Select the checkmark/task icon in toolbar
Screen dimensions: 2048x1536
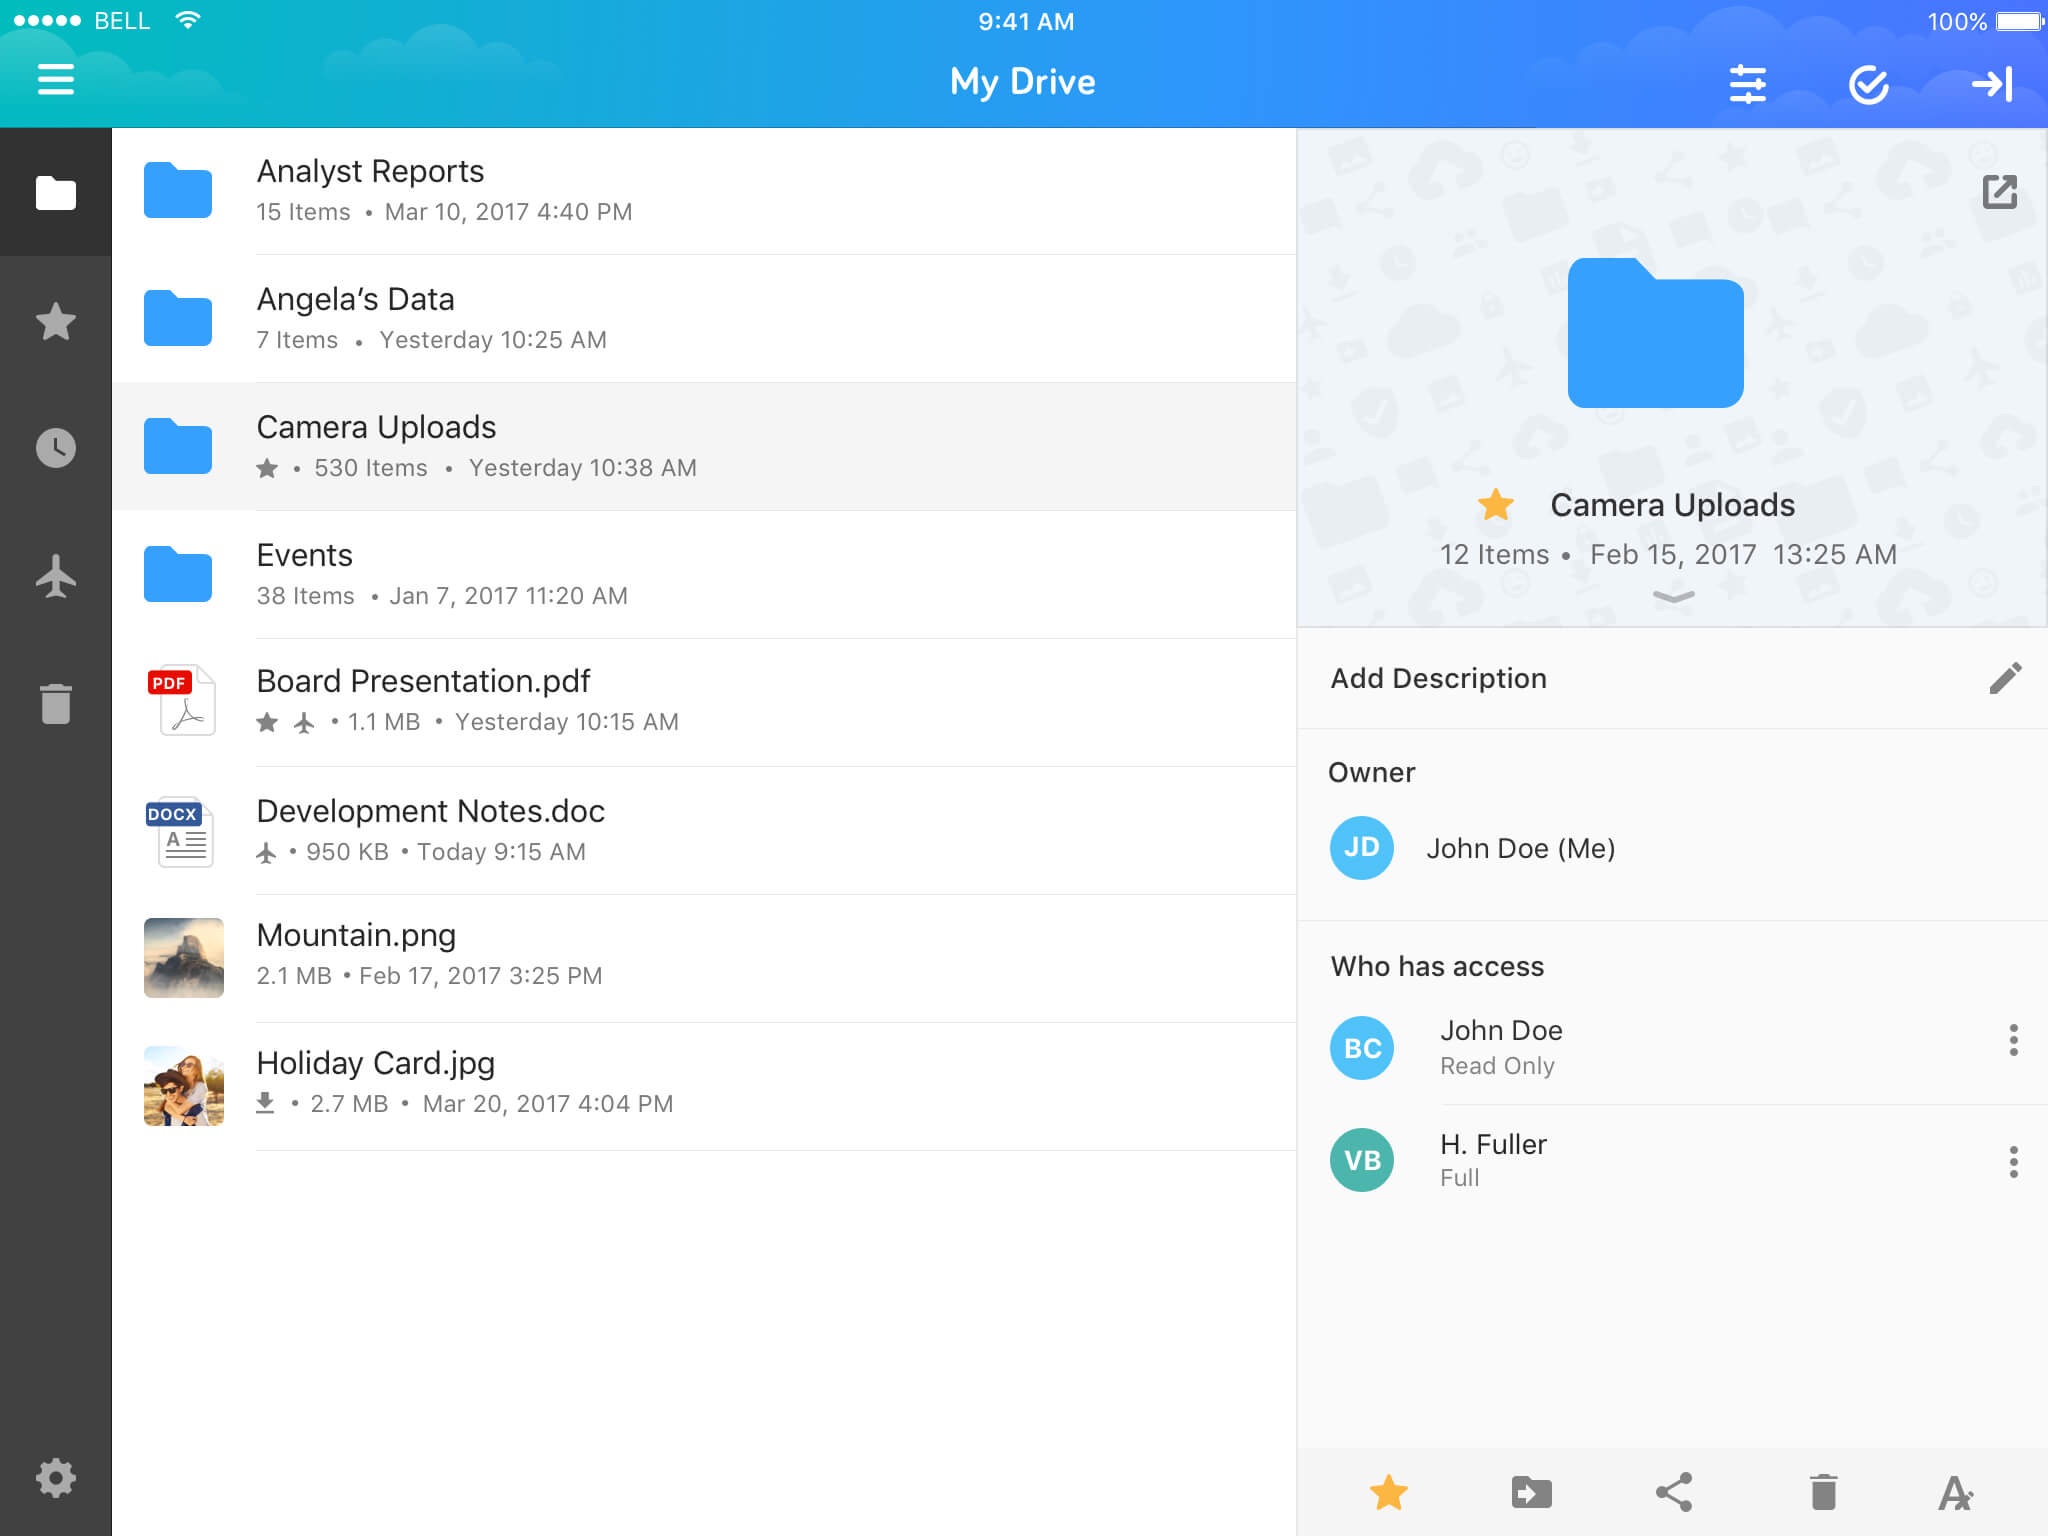tap(1871, 84)
